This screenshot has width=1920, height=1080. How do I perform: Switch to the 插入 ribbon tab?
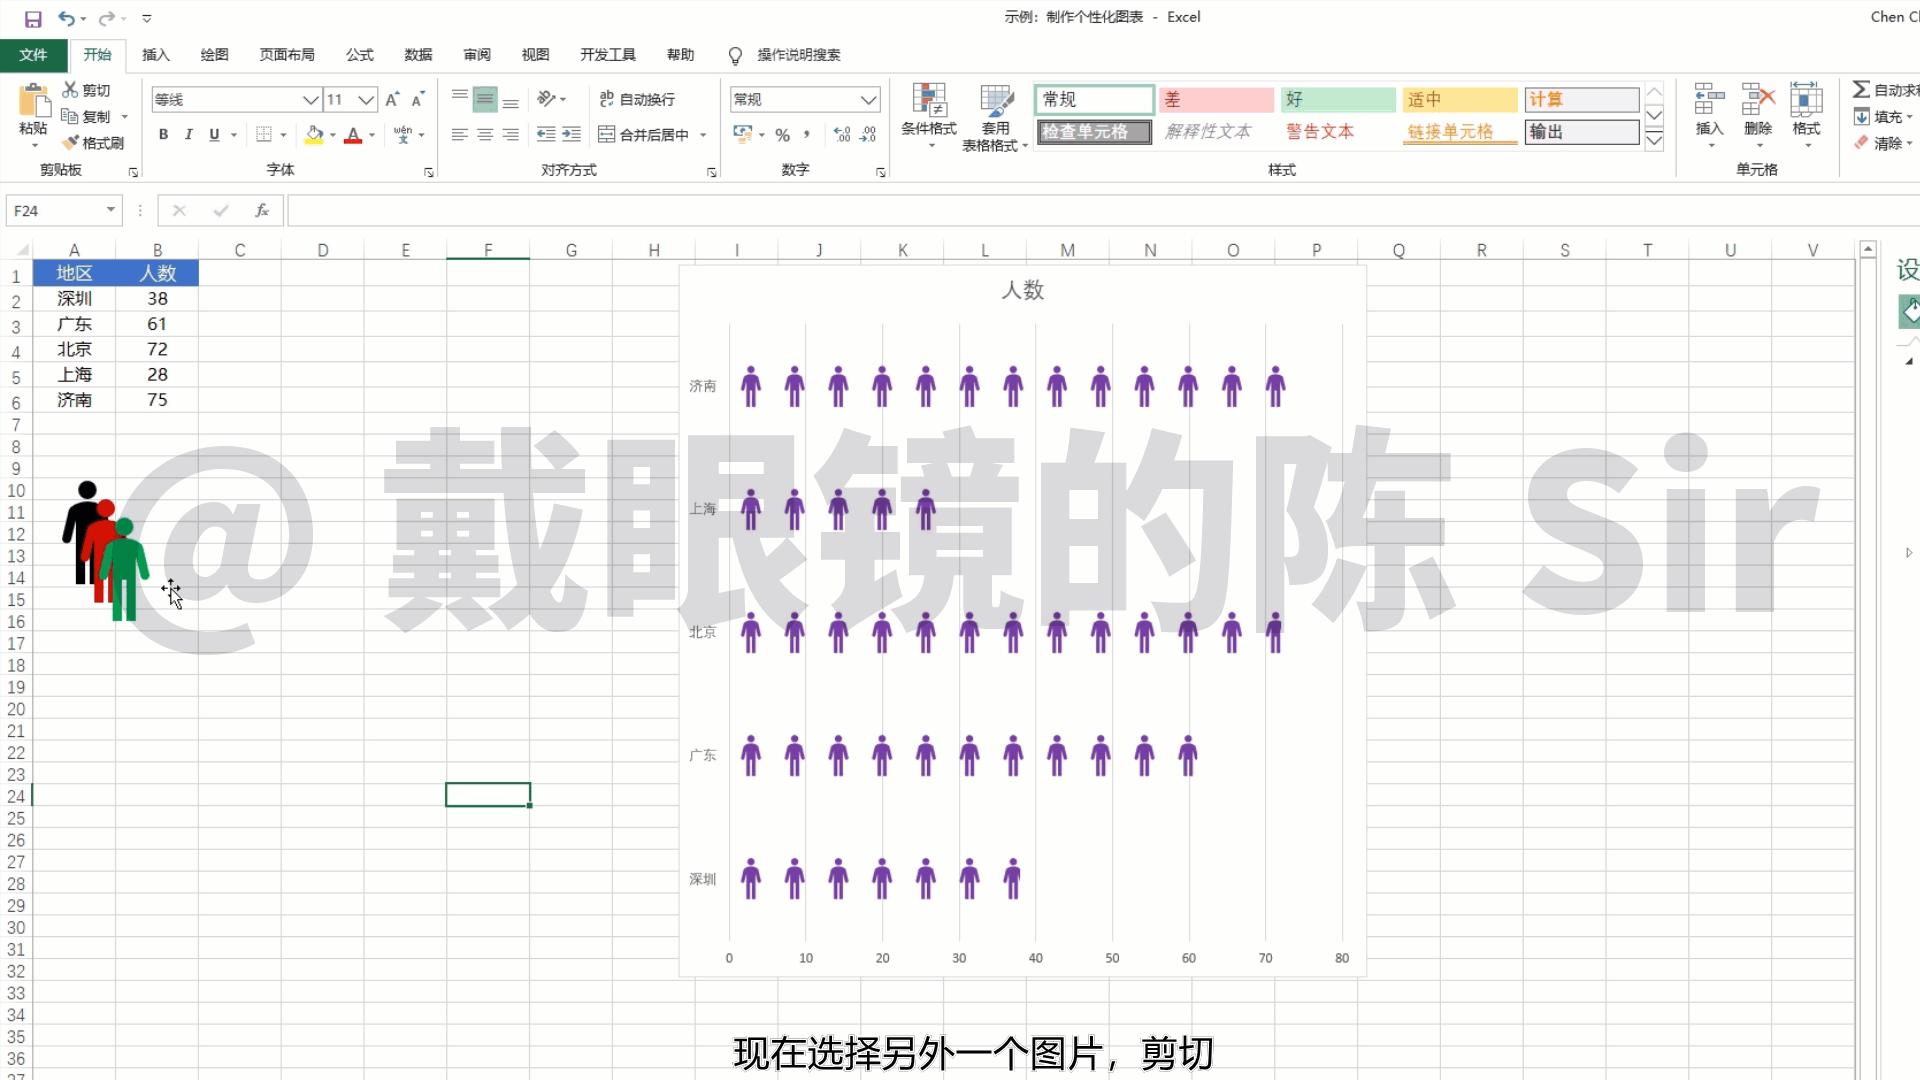(156, 55)
